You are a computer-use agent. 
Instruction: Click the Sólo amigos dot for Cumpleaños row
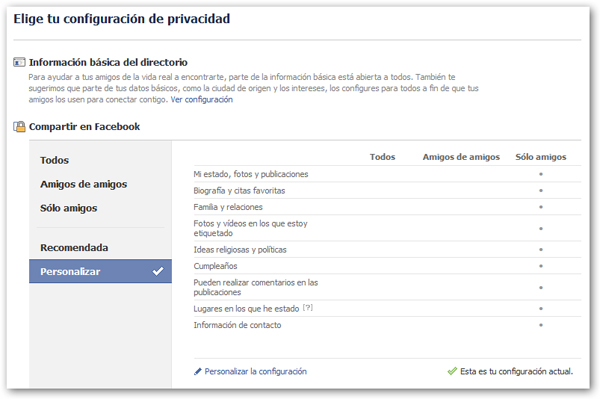coord(541,266)
